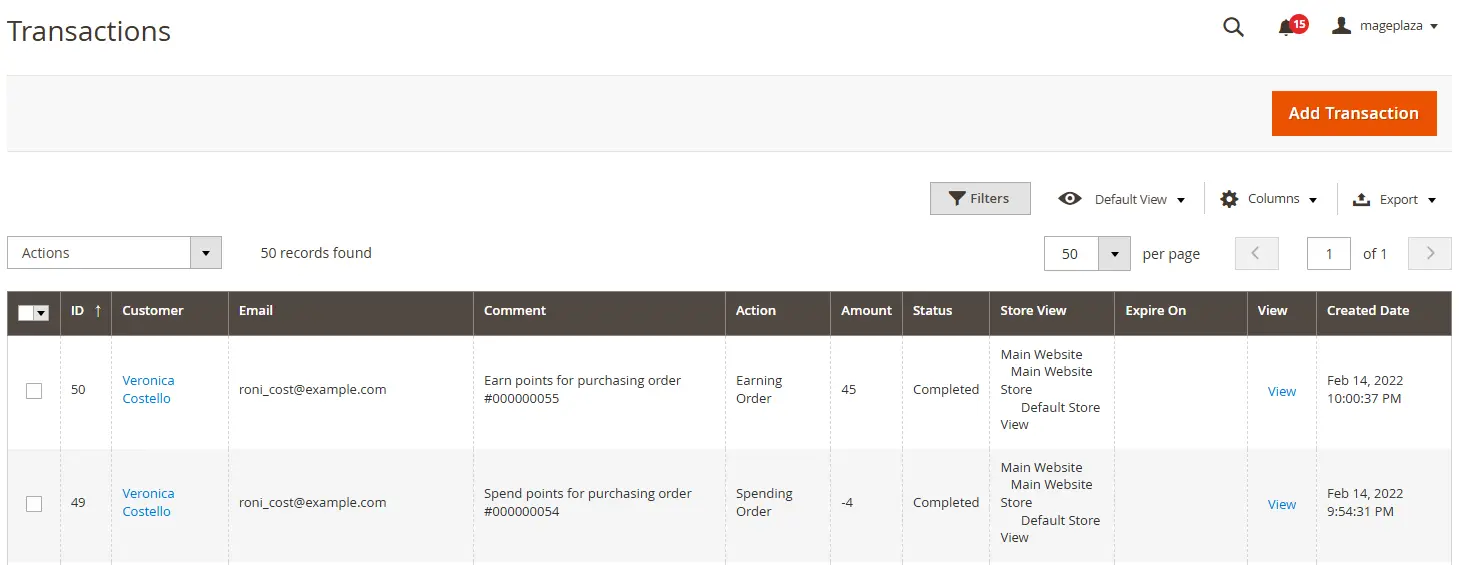
Task: Click the Completed status in row 50
Action: [946, 390]
